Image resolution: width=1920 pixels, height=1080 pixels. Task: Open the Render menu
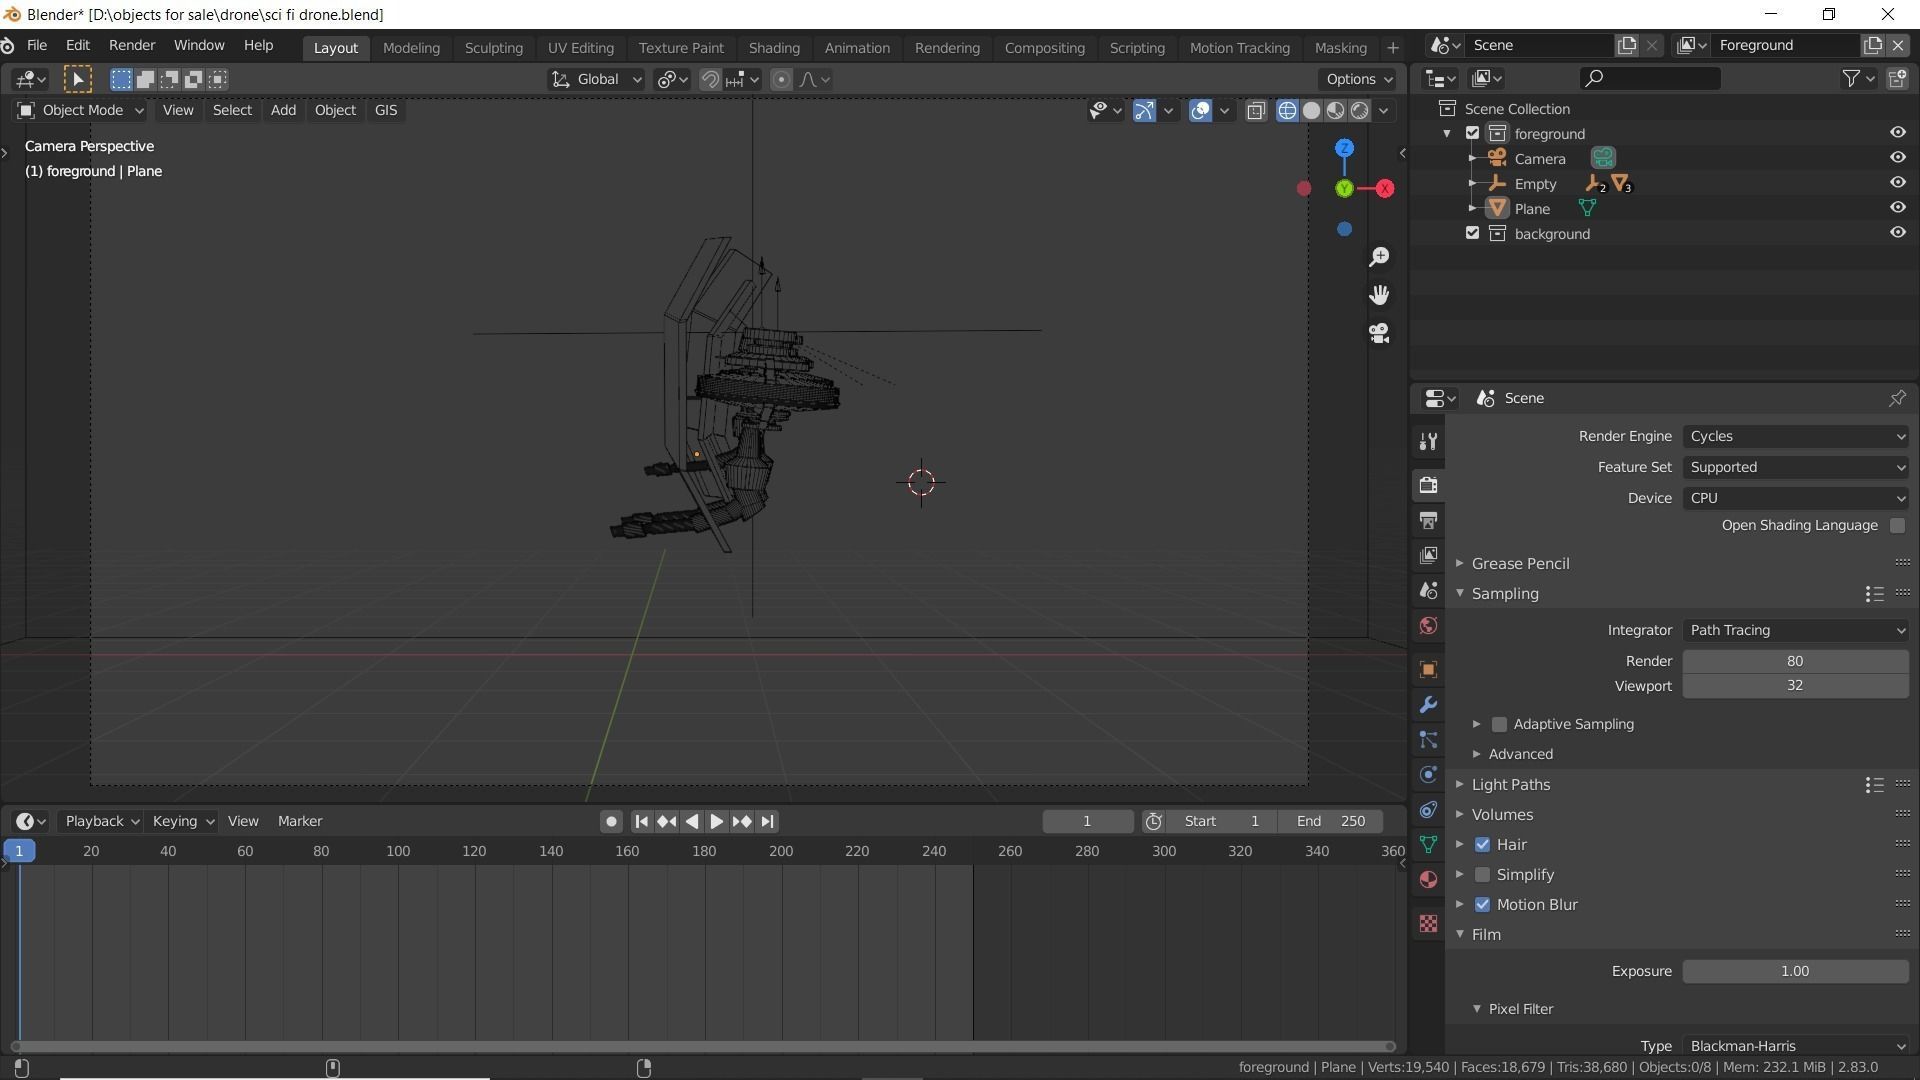point(131,45)
